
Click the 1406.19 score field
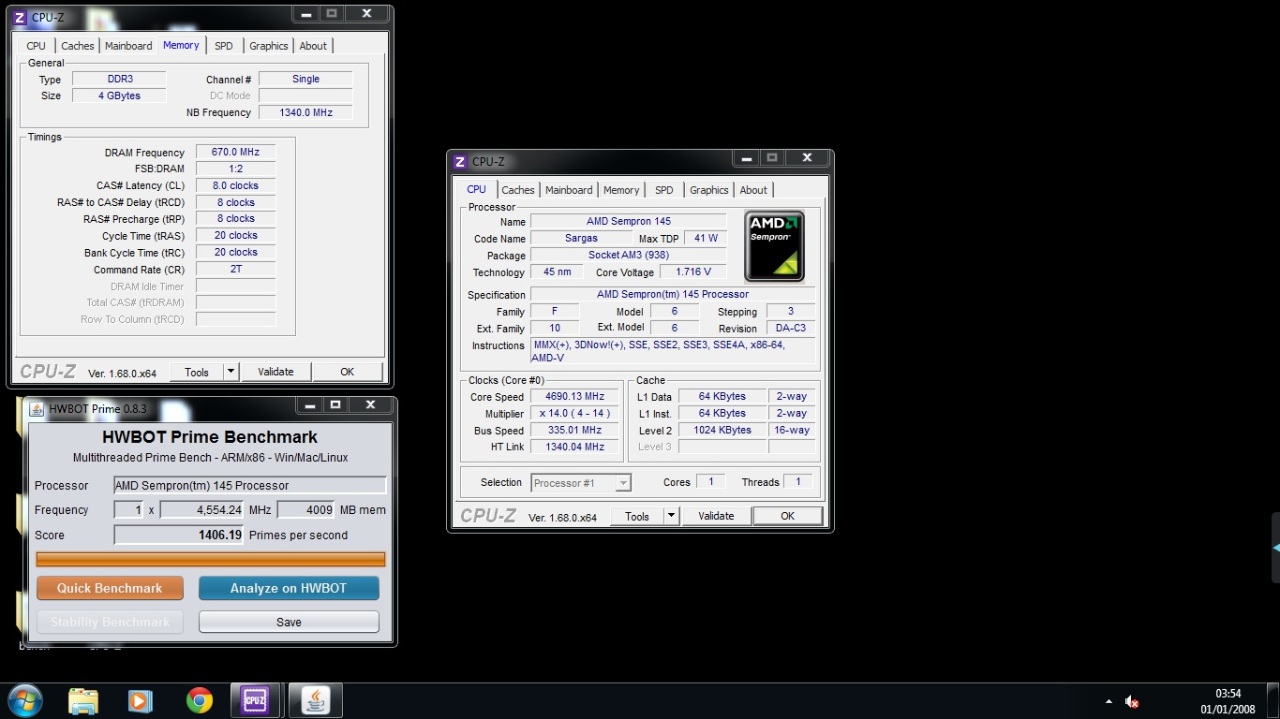pos(180,535)
